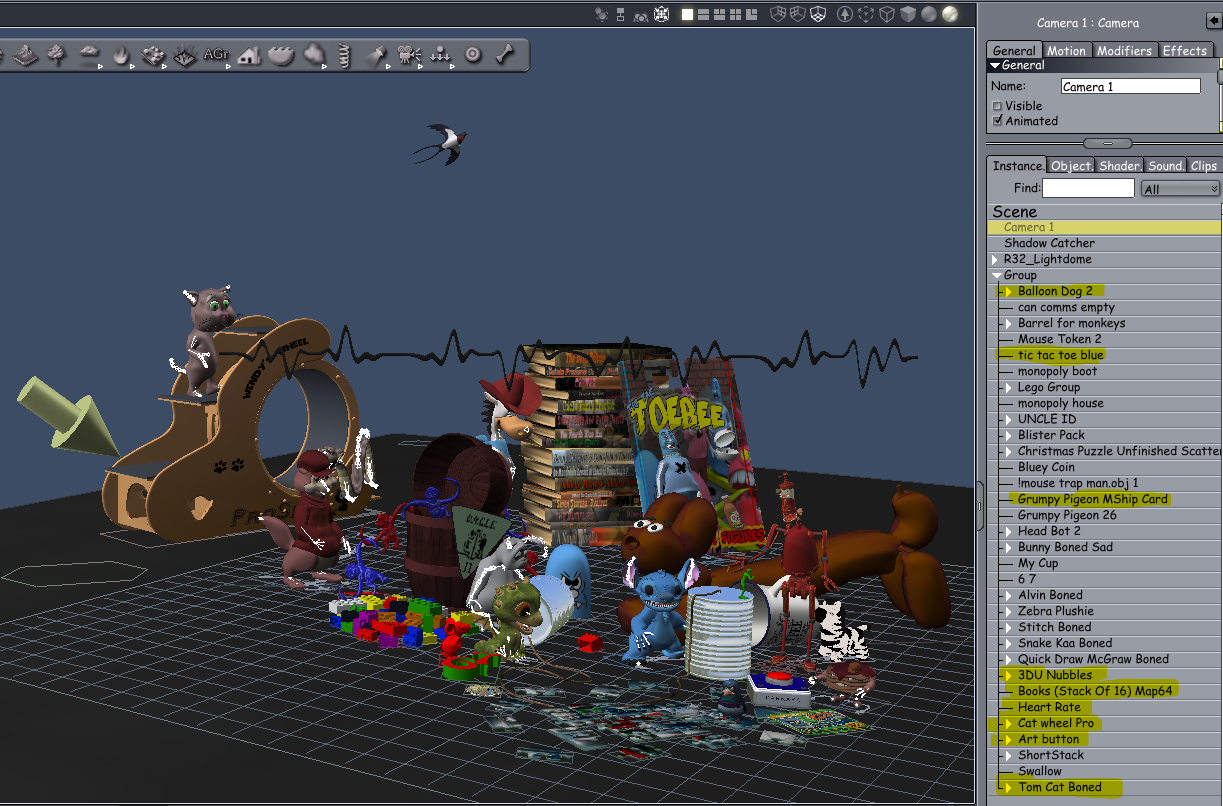Select the spotlight tool
The image size is (1223, 806).
[x=377, y=55]
